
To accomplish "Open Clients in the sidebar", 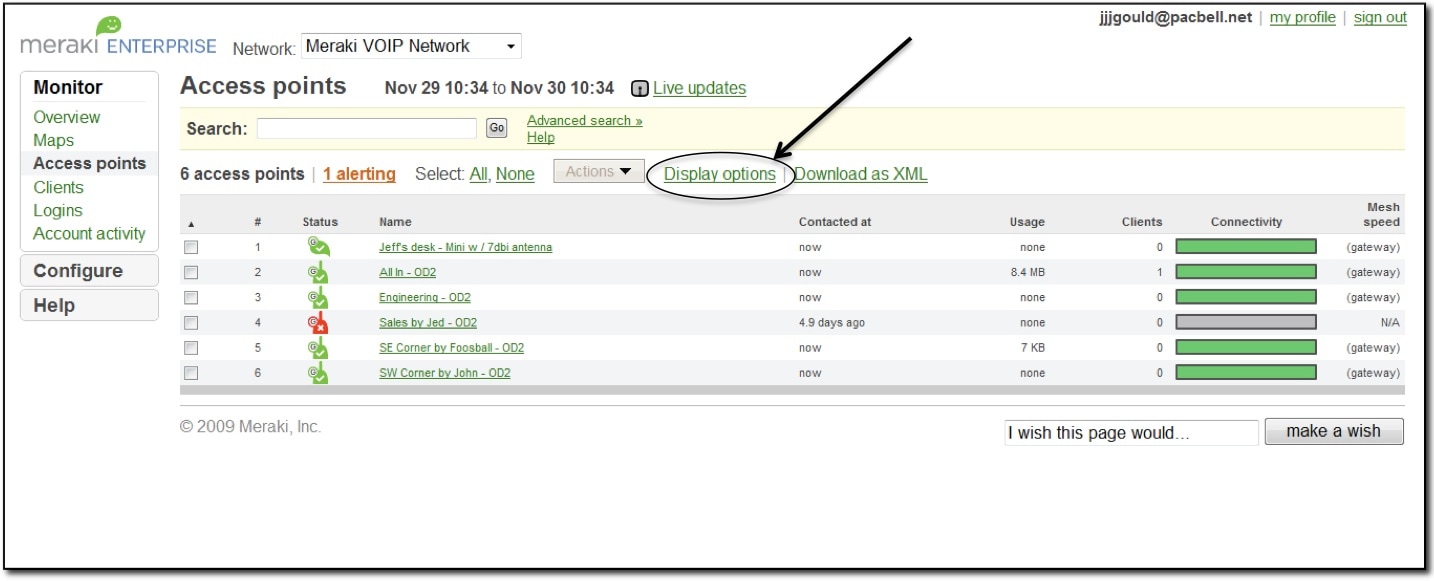I will [x=58, y=187].
